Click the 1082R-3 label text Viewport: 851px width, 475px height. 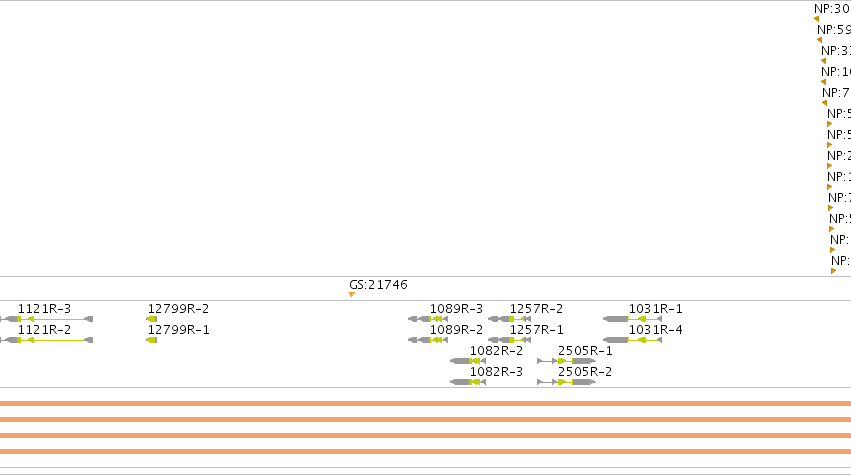coord(496,372)
